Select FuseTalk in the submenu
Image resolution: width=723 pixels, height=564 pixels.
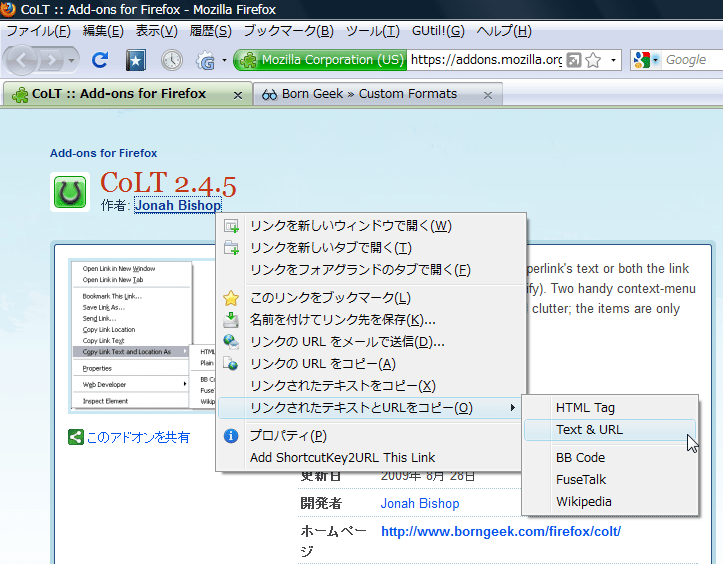pyautogui.click(x=610, y=480)
